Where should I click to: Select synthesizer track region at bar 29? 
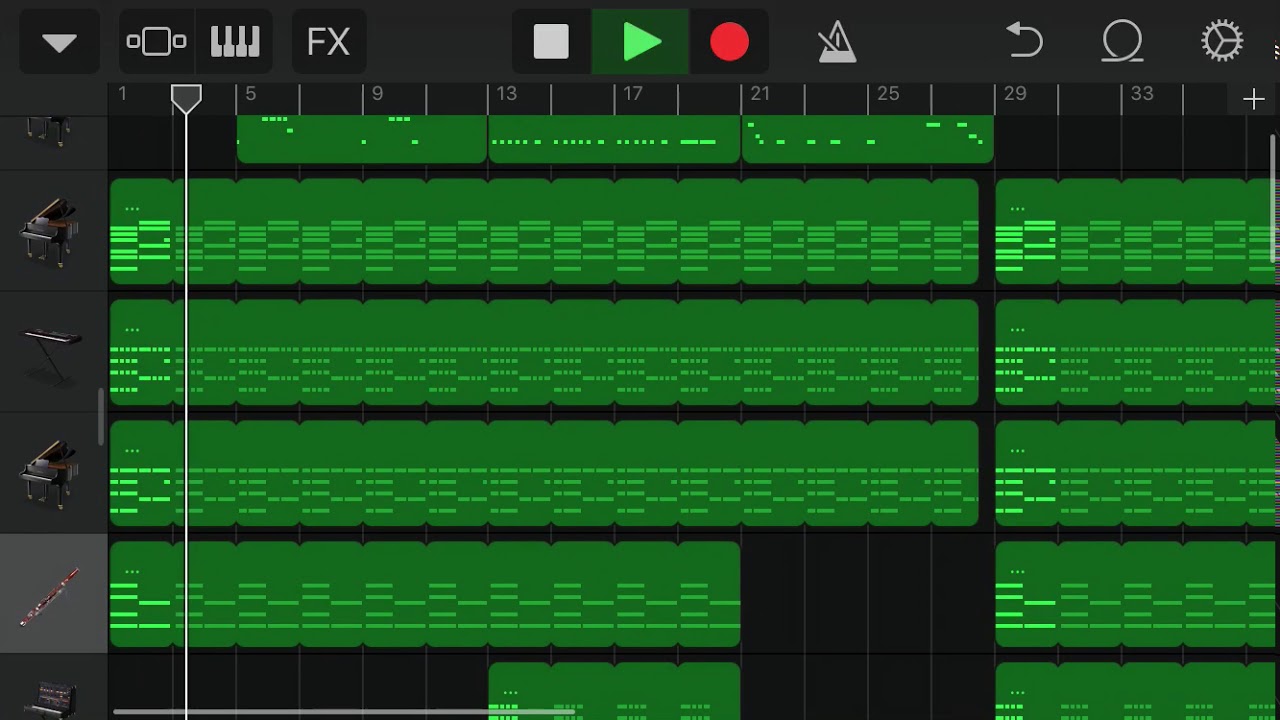(x=1137, y=353)
